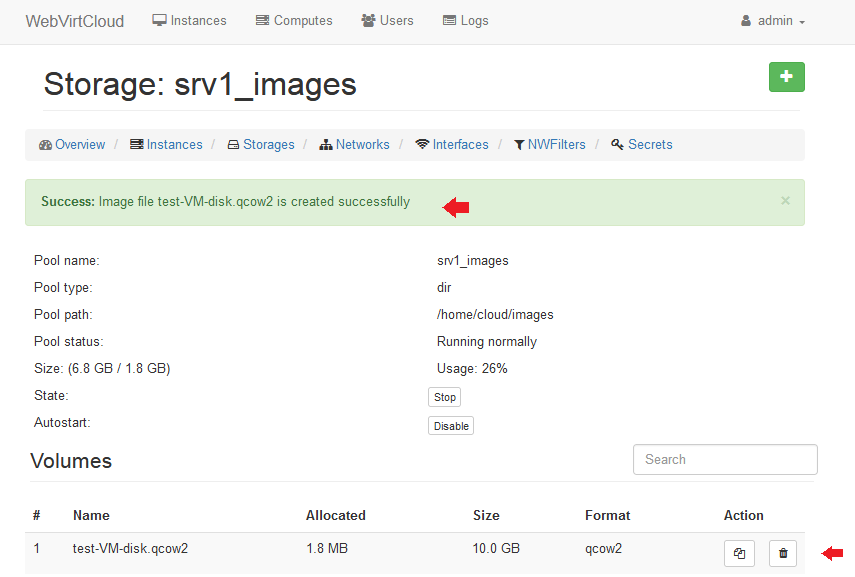Open the Logs page
Viewport: 855px width, 577px height.
[465, 21]
